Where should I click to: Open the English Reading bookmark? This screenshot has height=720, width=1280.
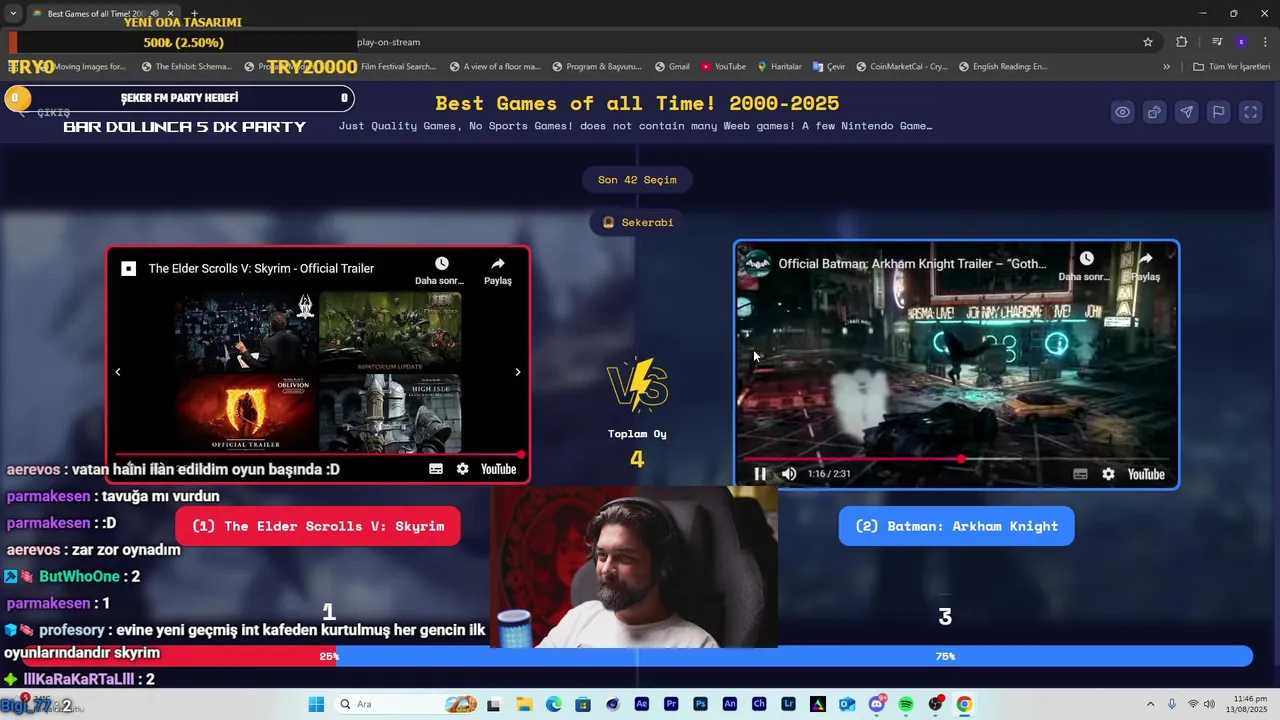(x=1003, y=67)
